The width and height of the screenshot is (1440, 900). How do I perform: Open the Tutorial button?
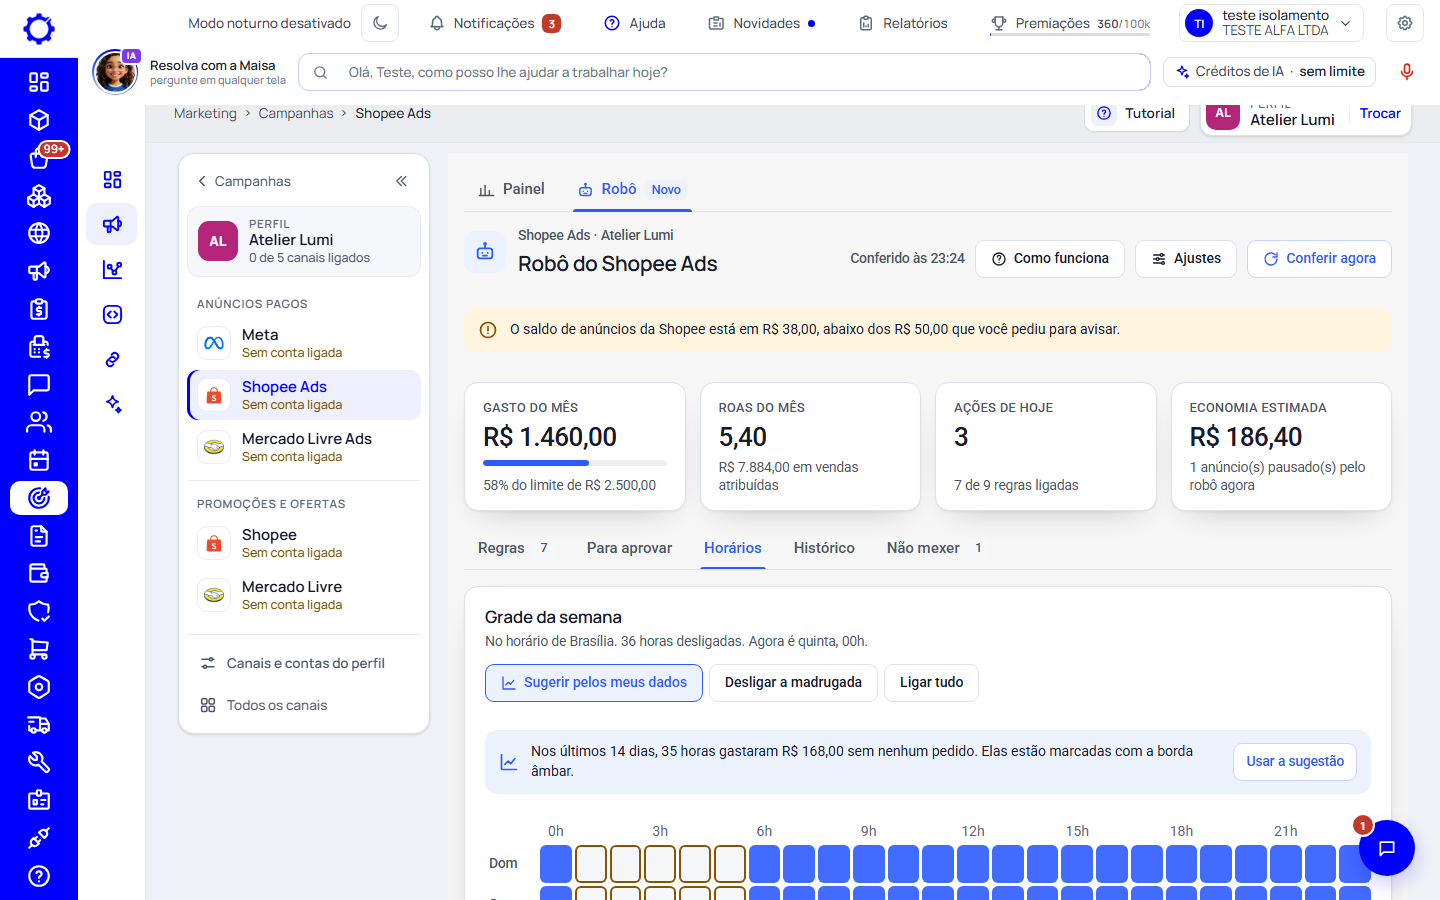pos(1136,114)
